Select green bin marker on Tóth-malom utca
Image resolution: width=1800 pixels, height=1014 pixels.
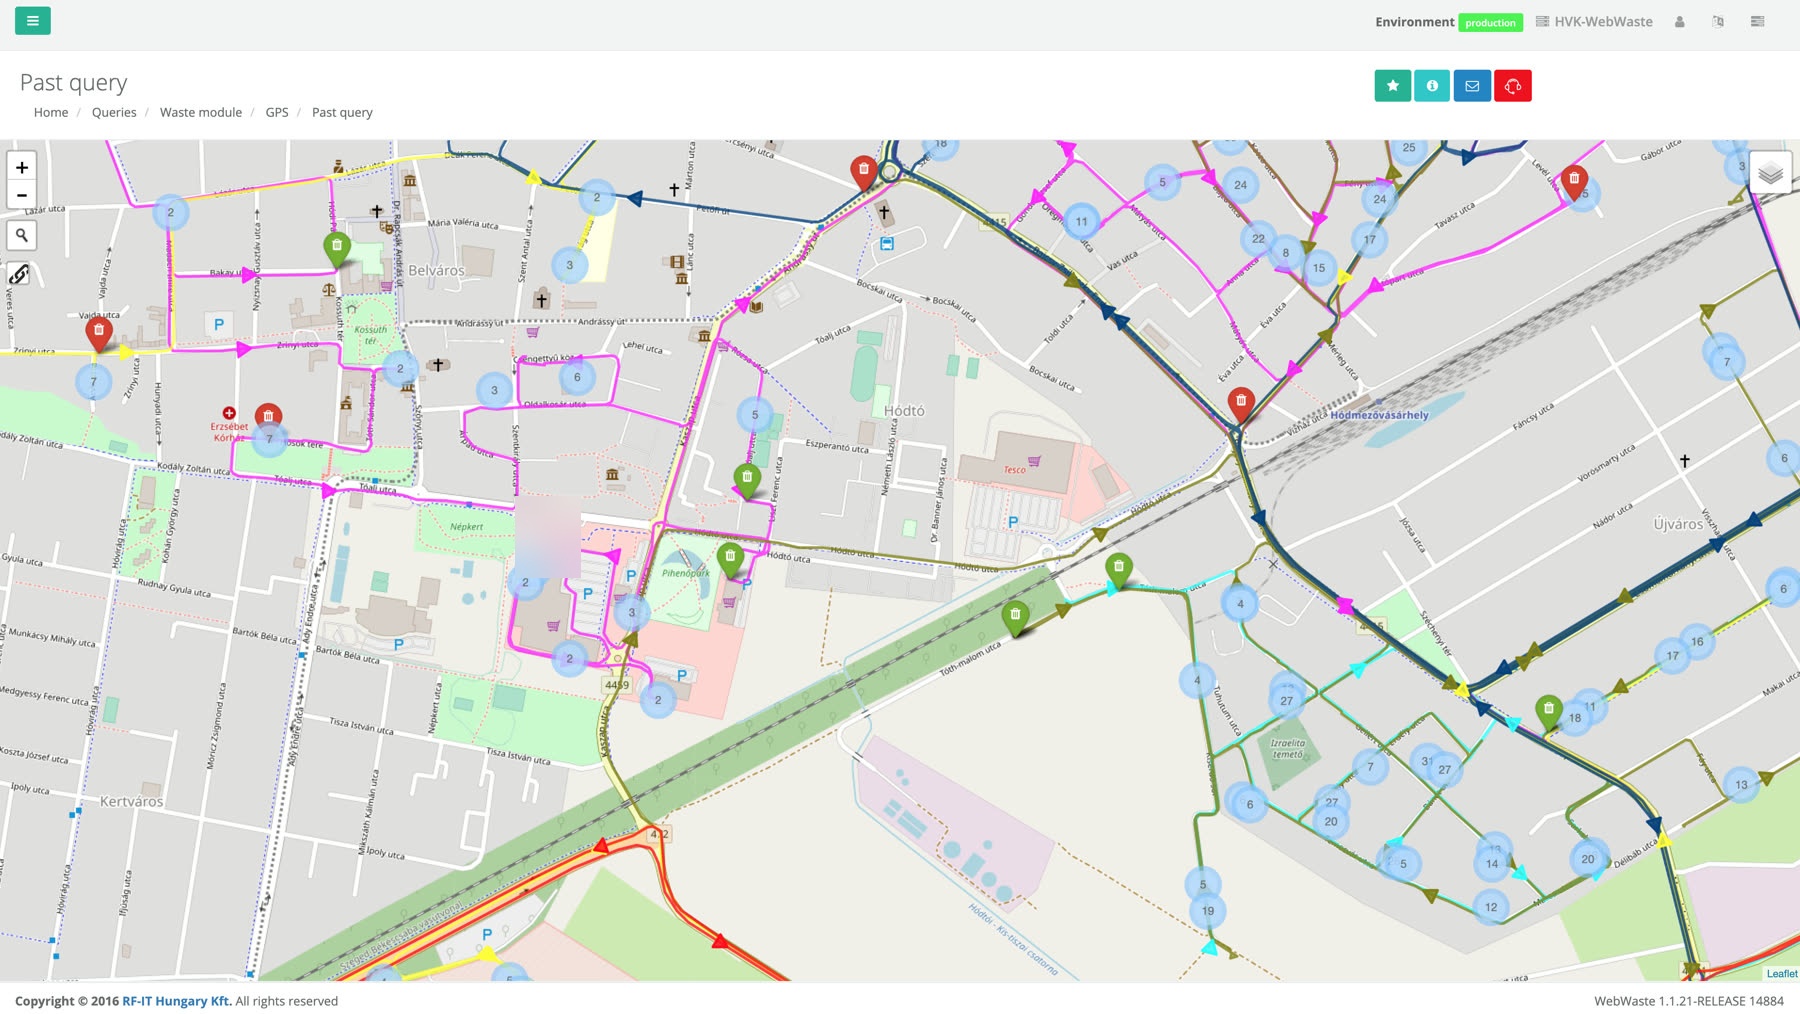[1015, 619]
